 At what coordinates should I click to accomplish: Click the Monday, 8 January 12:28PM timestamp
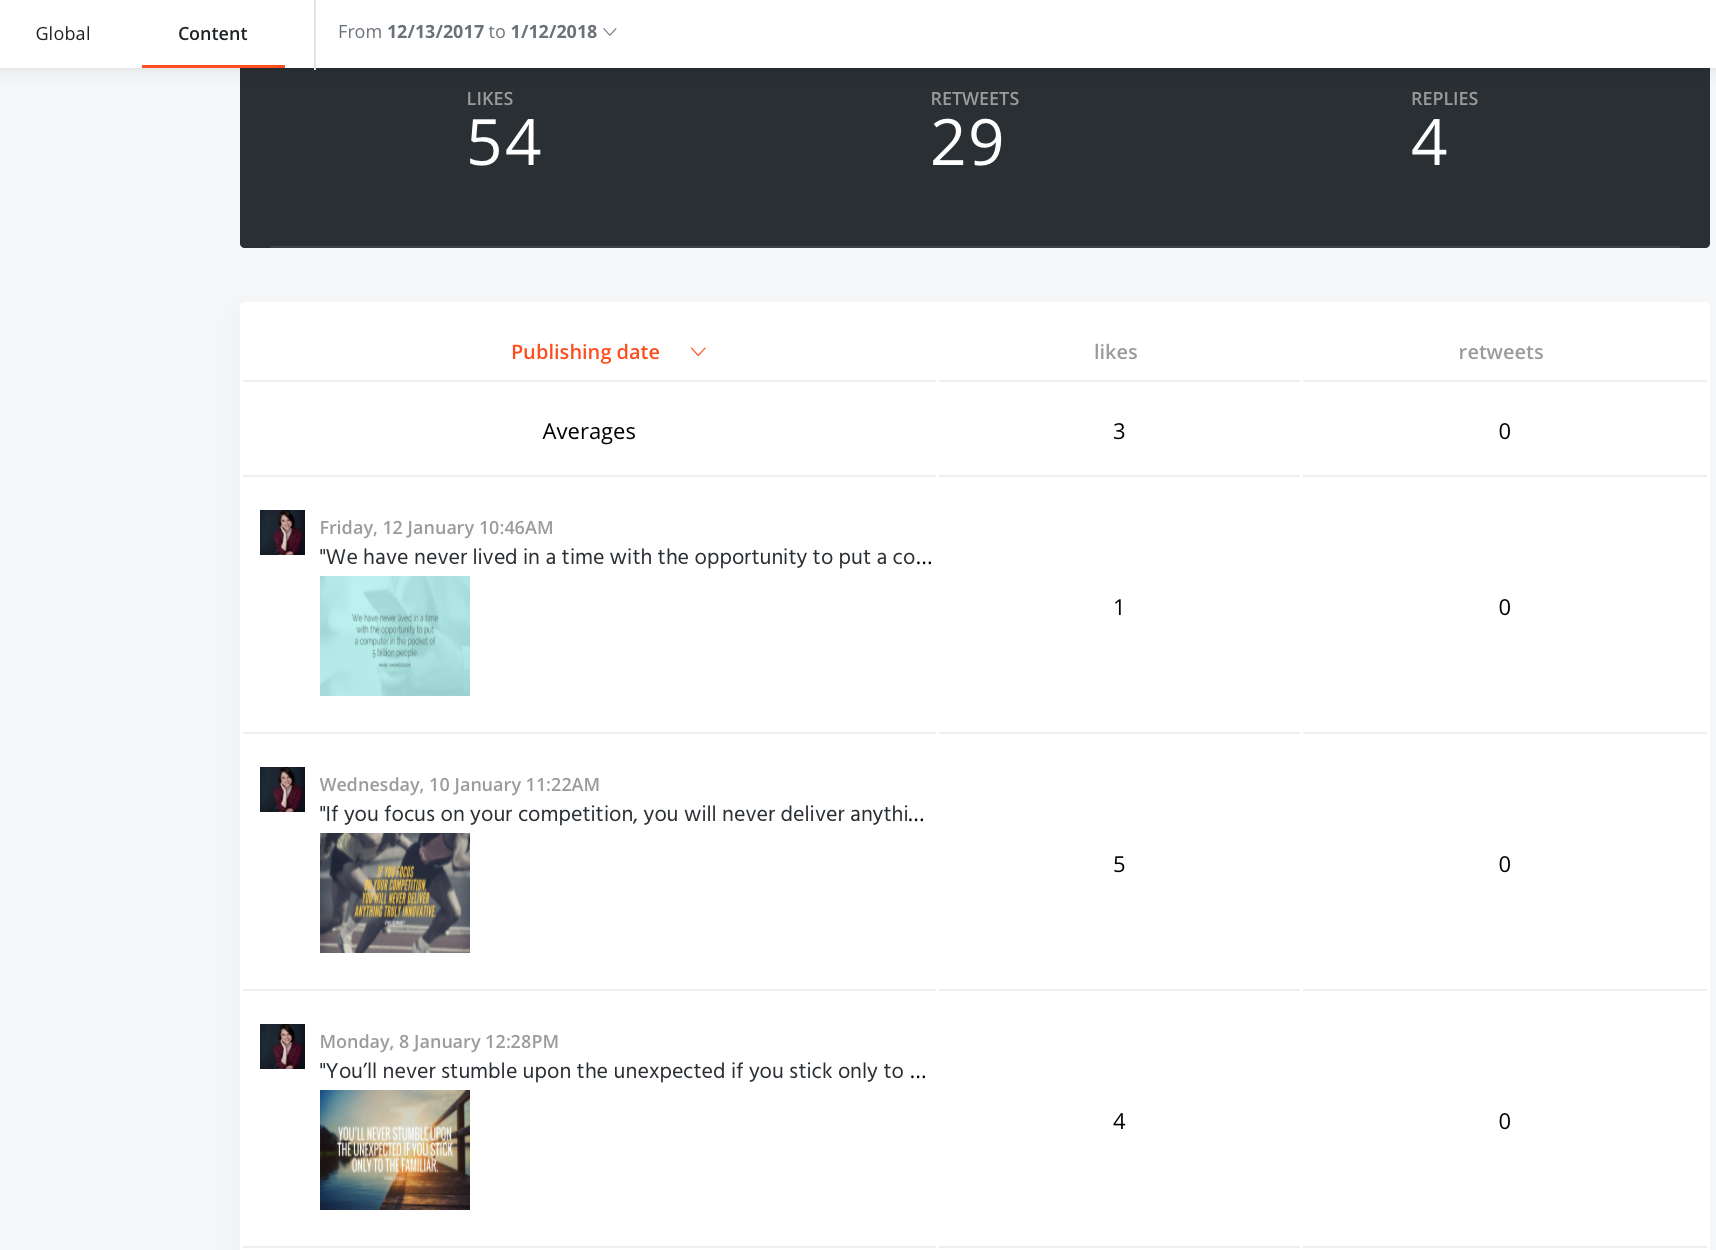[439, 1041]
